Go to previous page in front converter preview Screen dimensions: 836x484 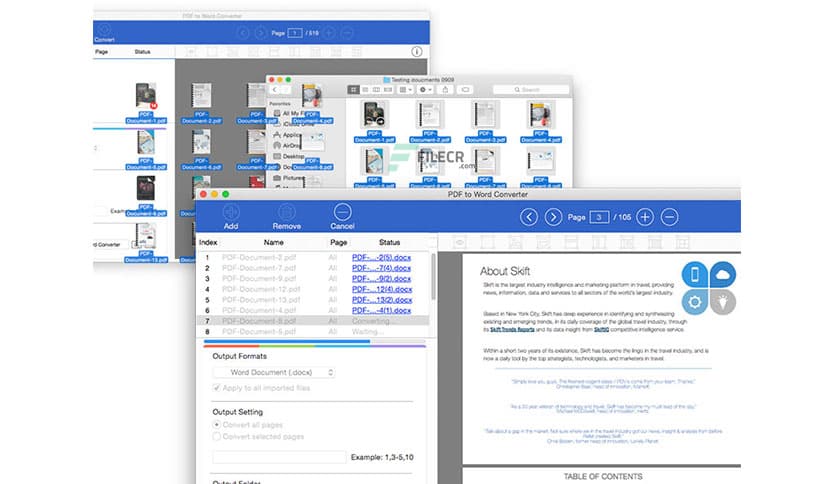pos(529,217)
